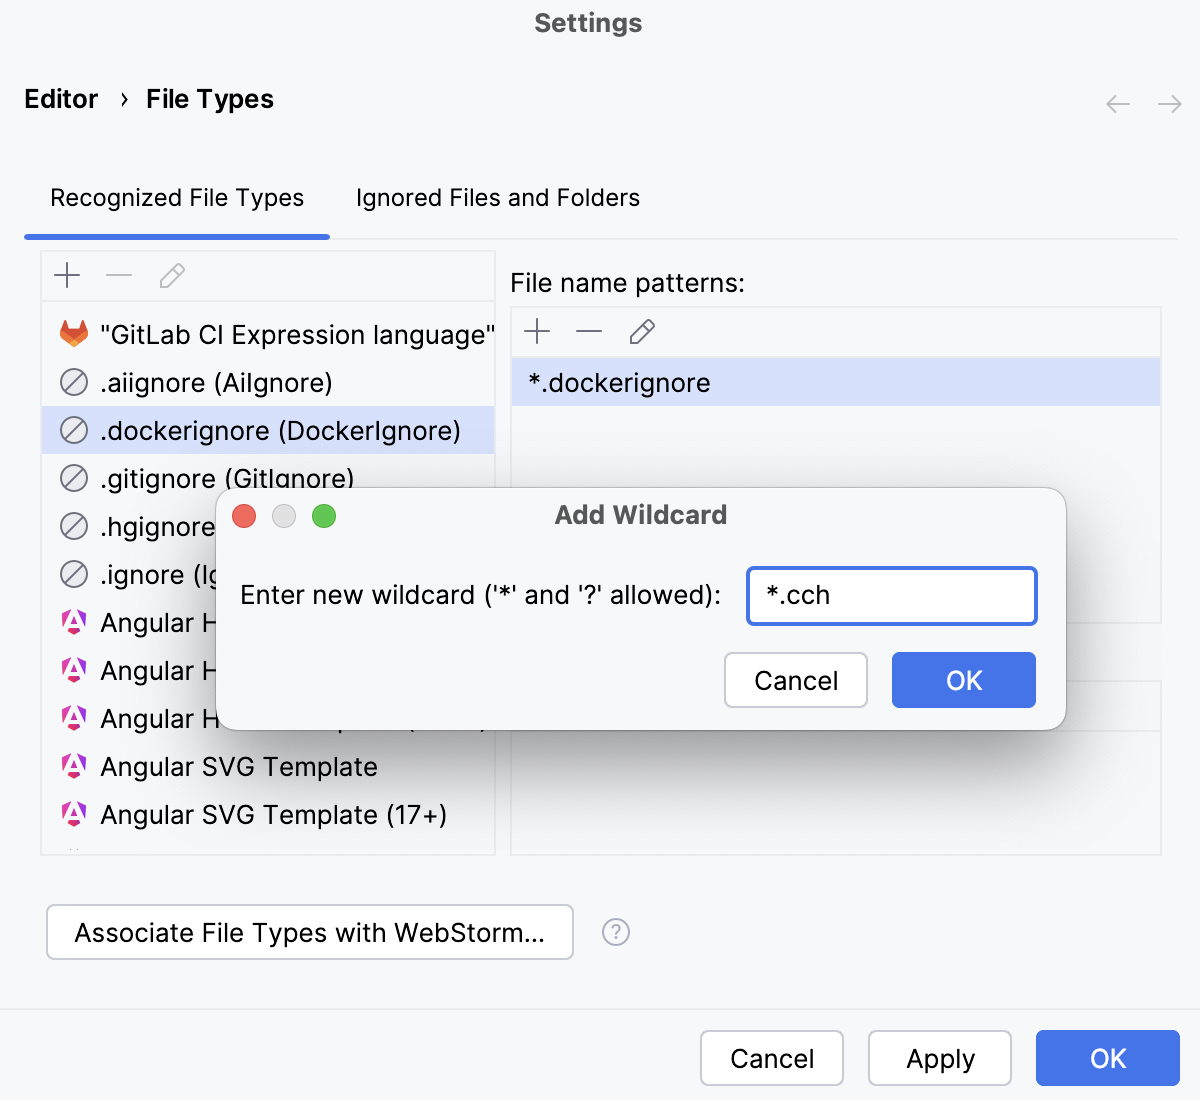This screenshot has height=1100, width=1200.
Task: Click Associate File Types with WebStorm
Action: (x=309, y=932)
